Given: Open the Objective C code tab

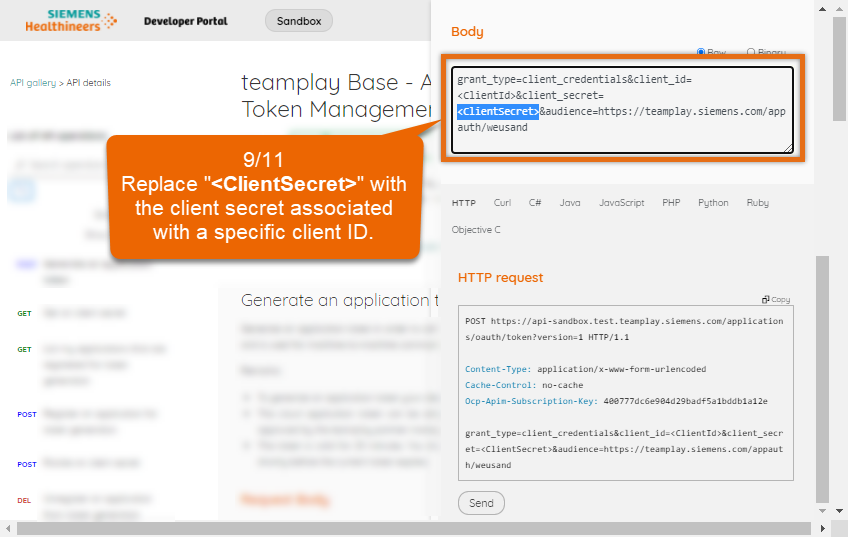Looking at the screenshot, I should click(476, 229).
